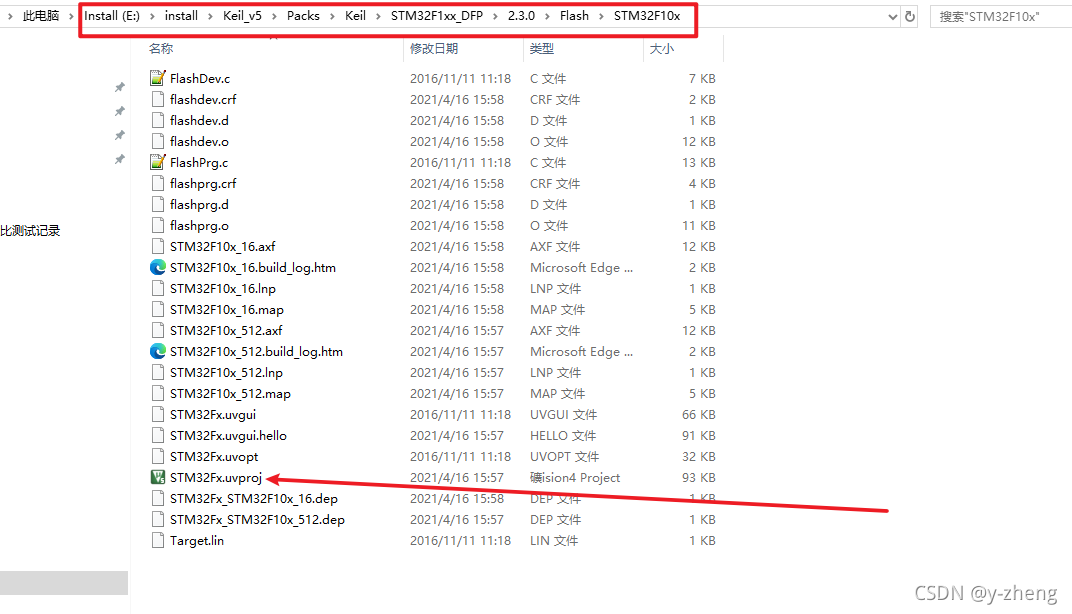Expand chevron after 此电脑 breadcrumb

pyautogui.click(x=70, y=16)
